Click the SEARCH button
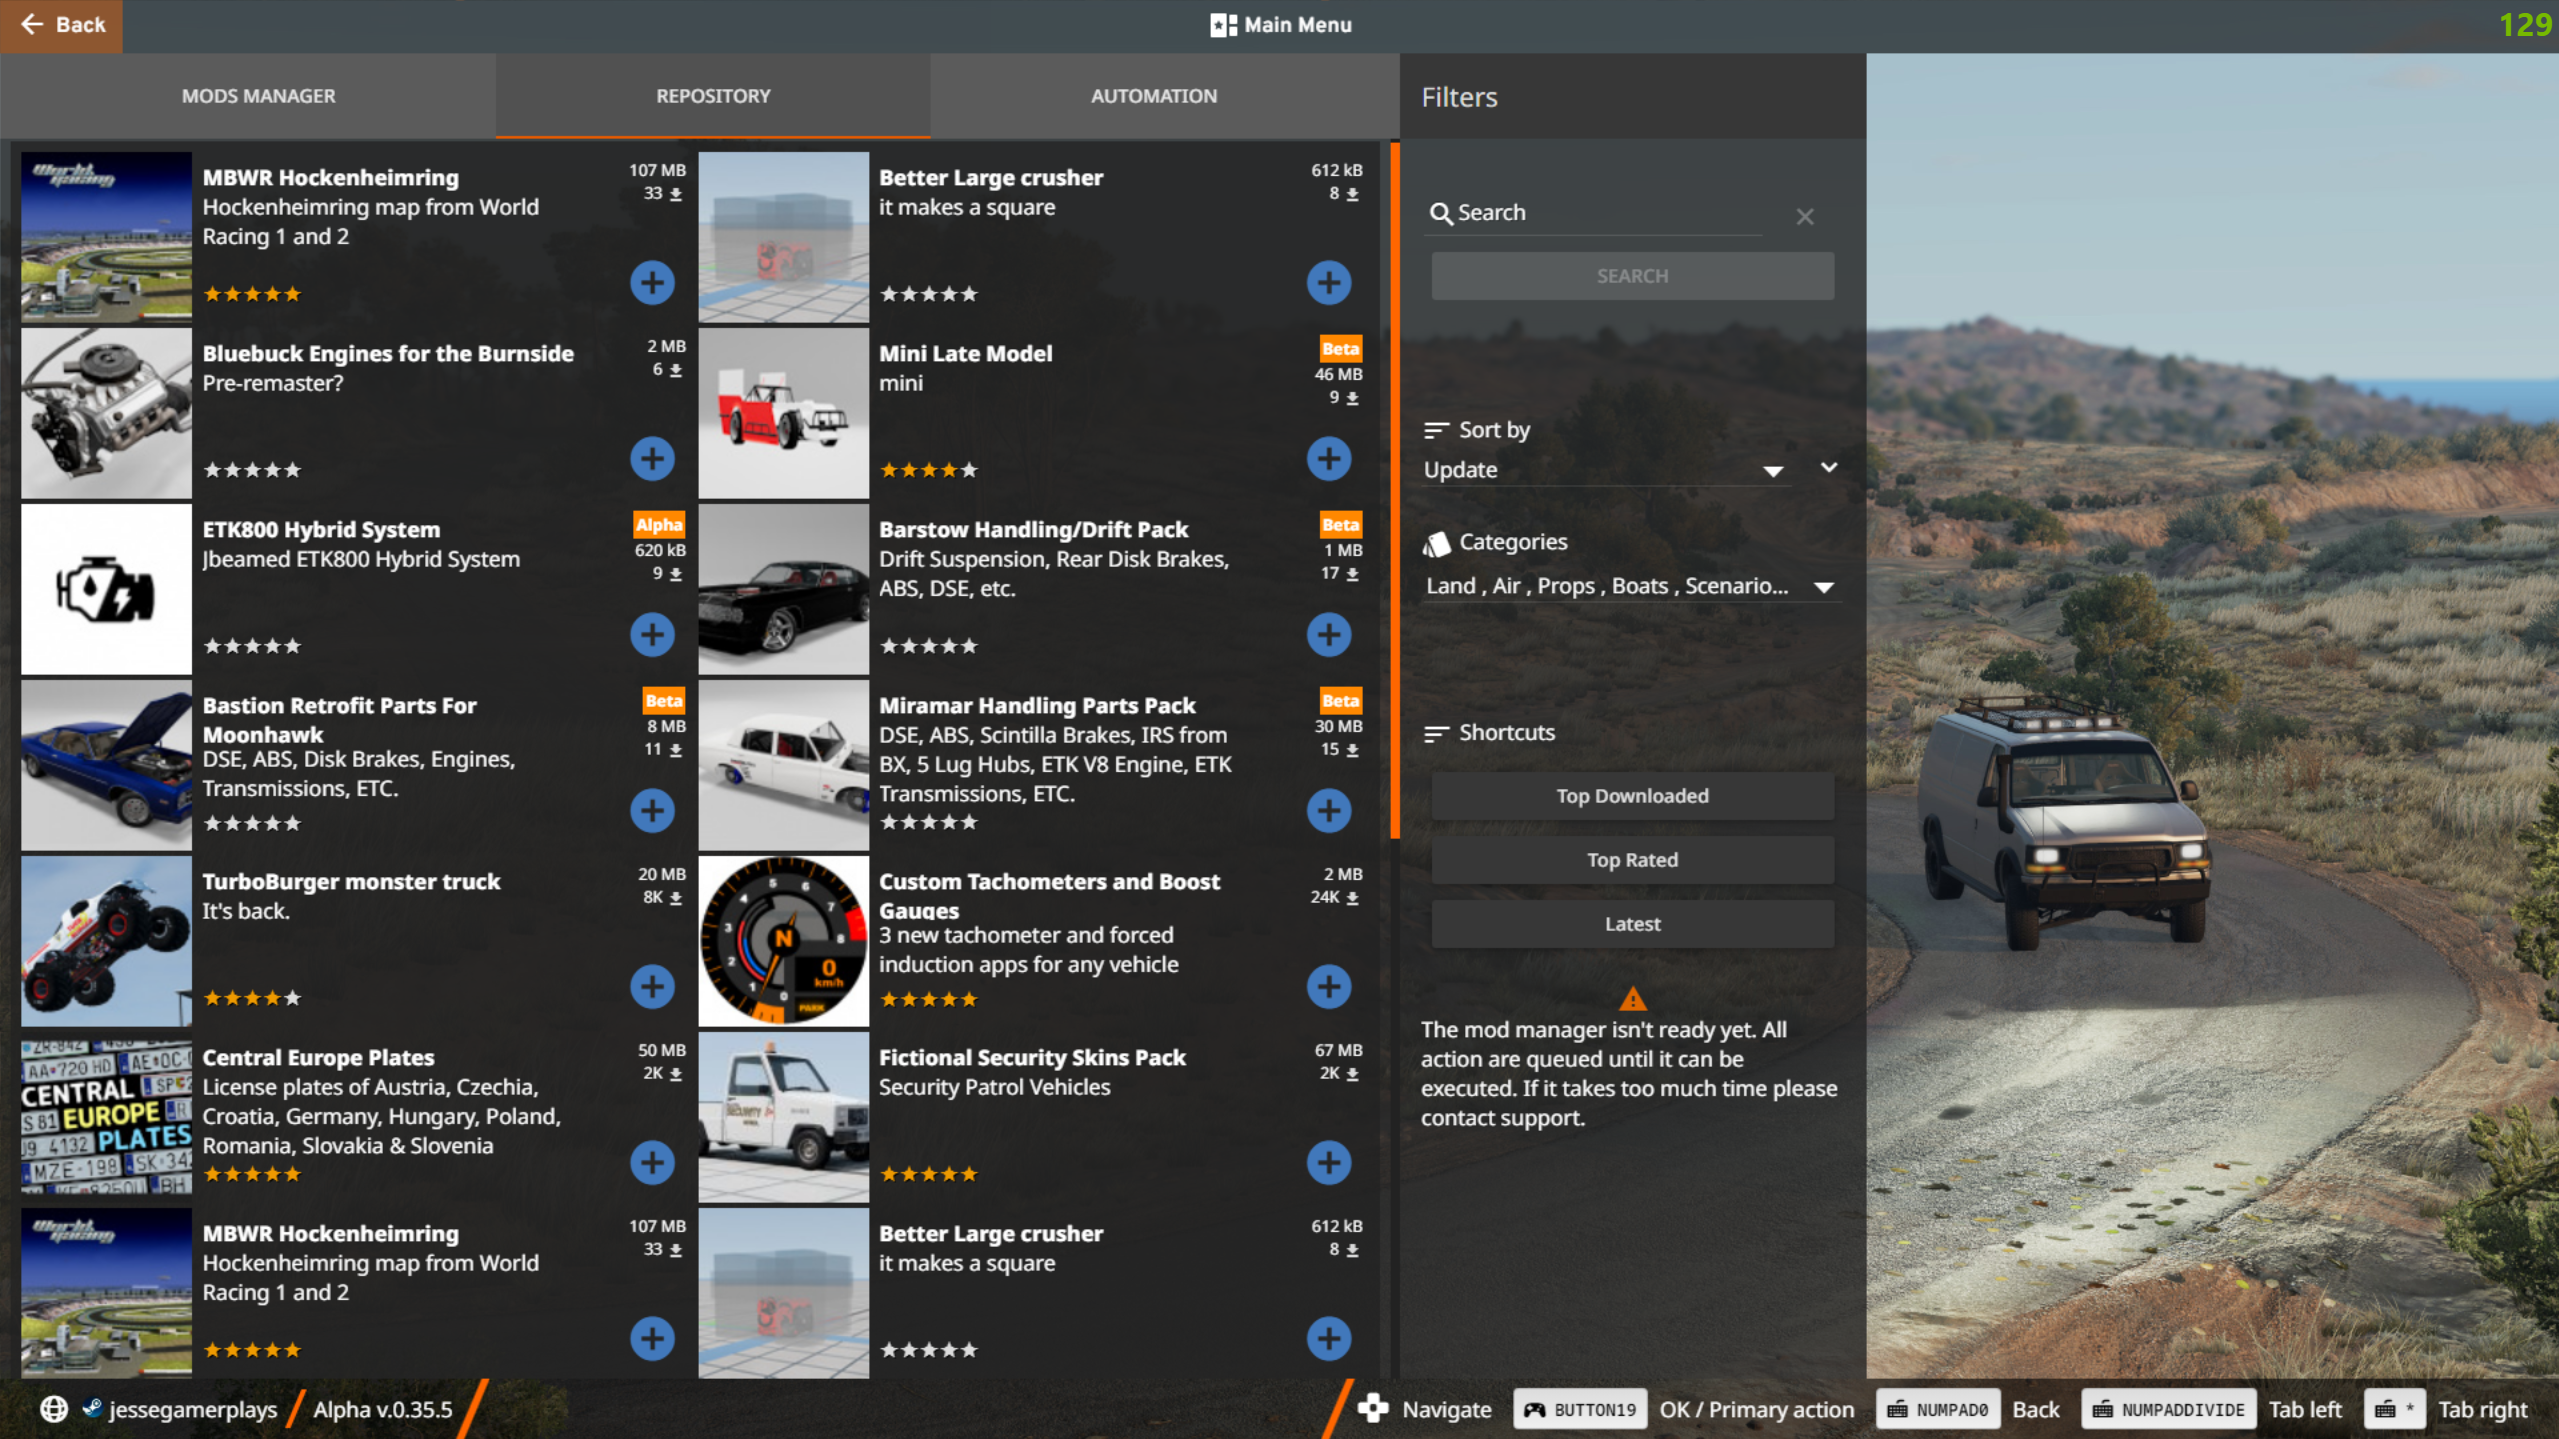Viewport: 2559px width, 1439px height. (x=1632, y=276)
